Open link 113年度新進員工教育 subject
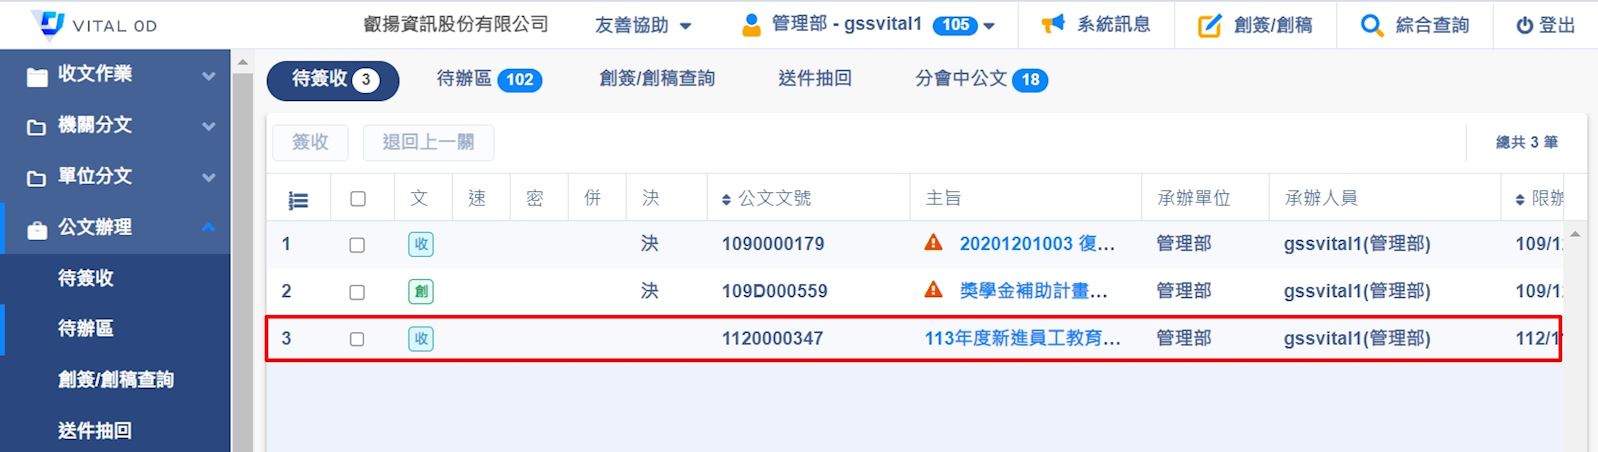Image resolution: width=1598 pixels, height=452 pixels. click(1022, 338)
